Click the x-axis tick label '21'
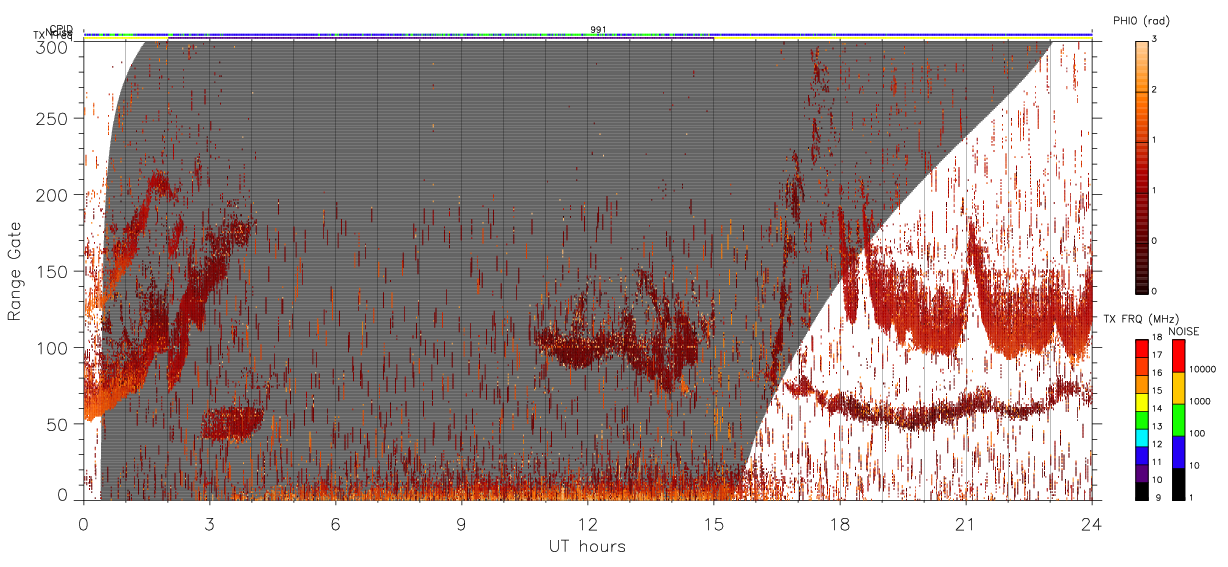 pyautogui.click(x=966, y=524)
